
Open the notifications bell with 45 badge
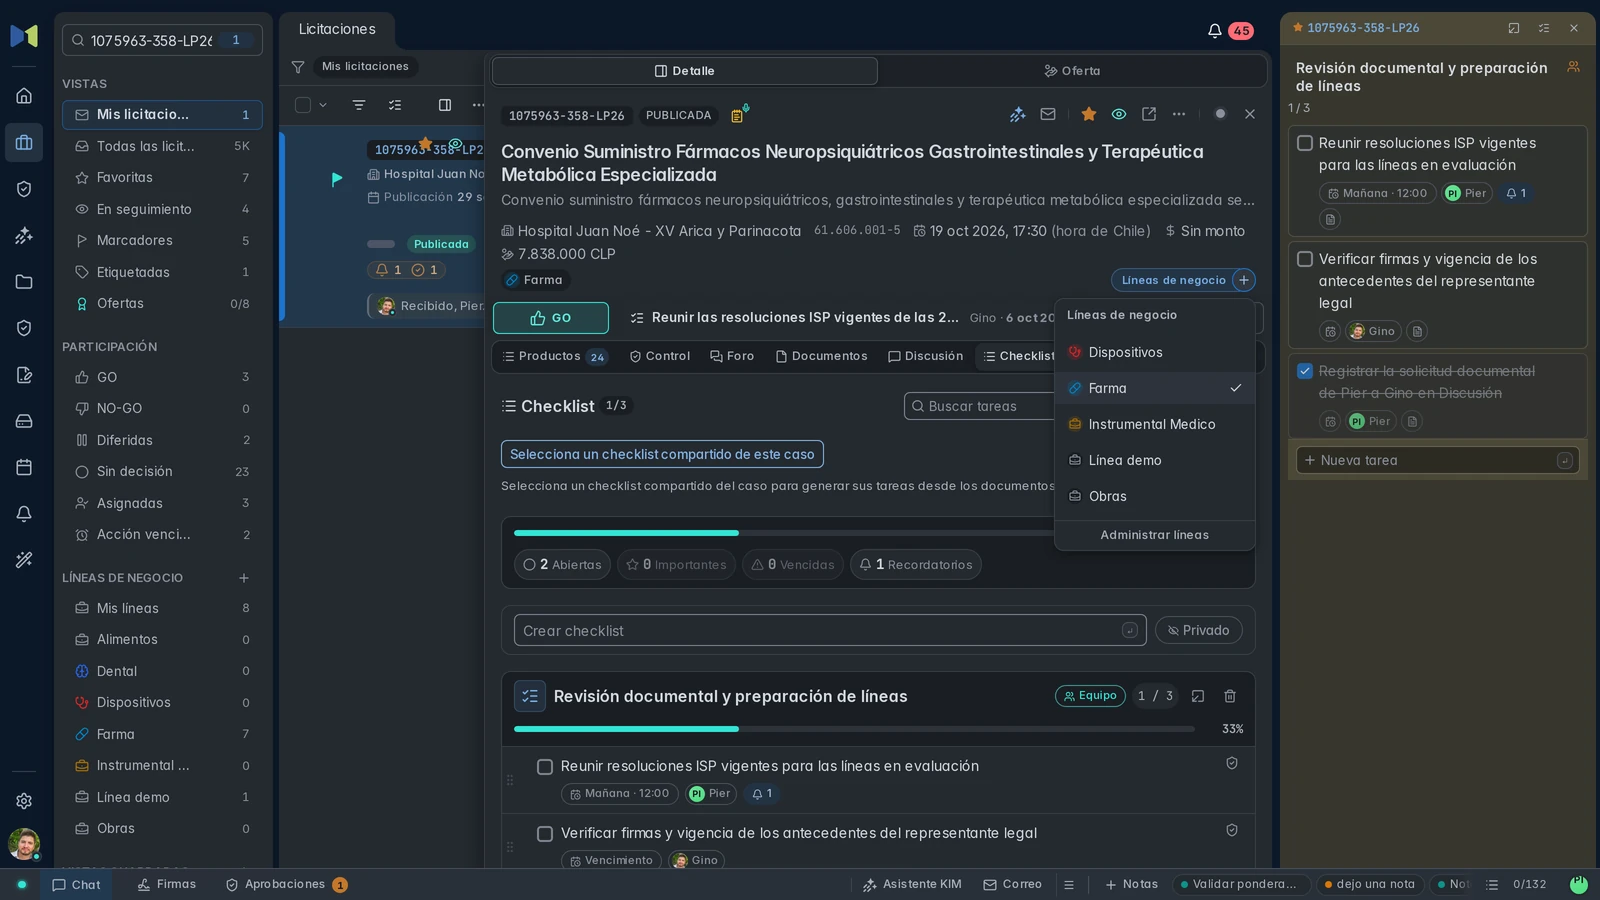click(x=1229, y=31)
